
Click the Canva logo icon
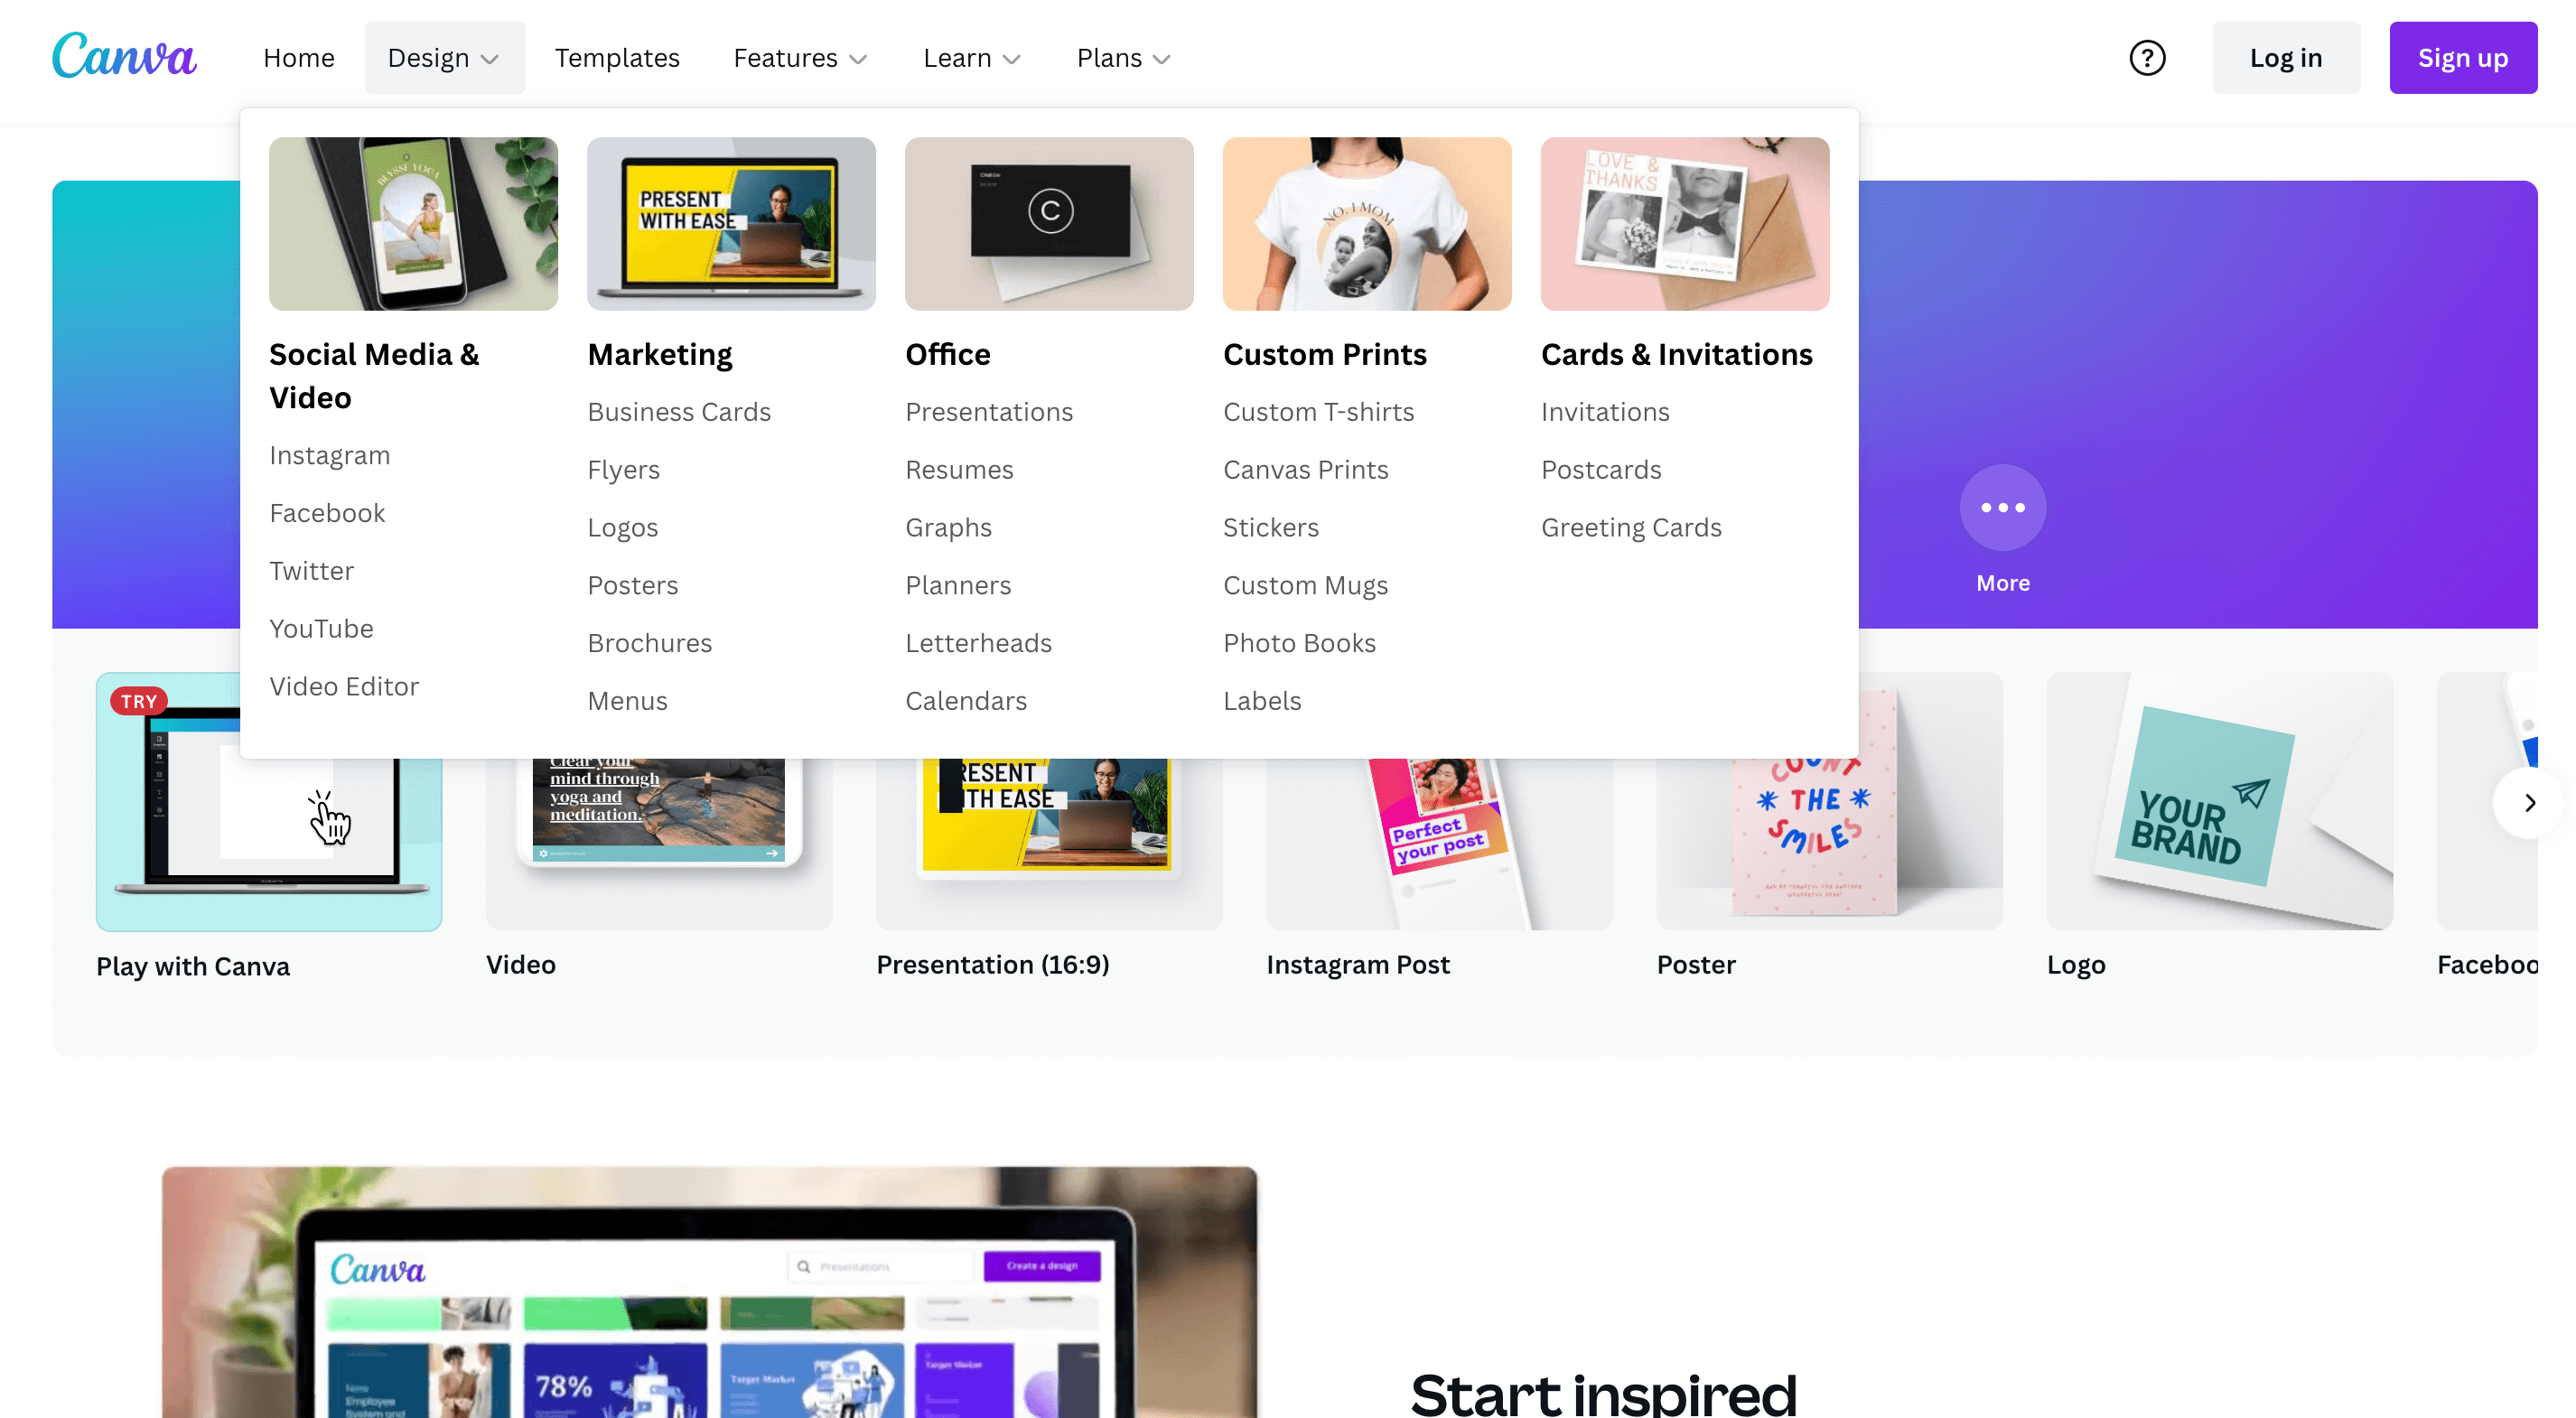coord(124,56)
